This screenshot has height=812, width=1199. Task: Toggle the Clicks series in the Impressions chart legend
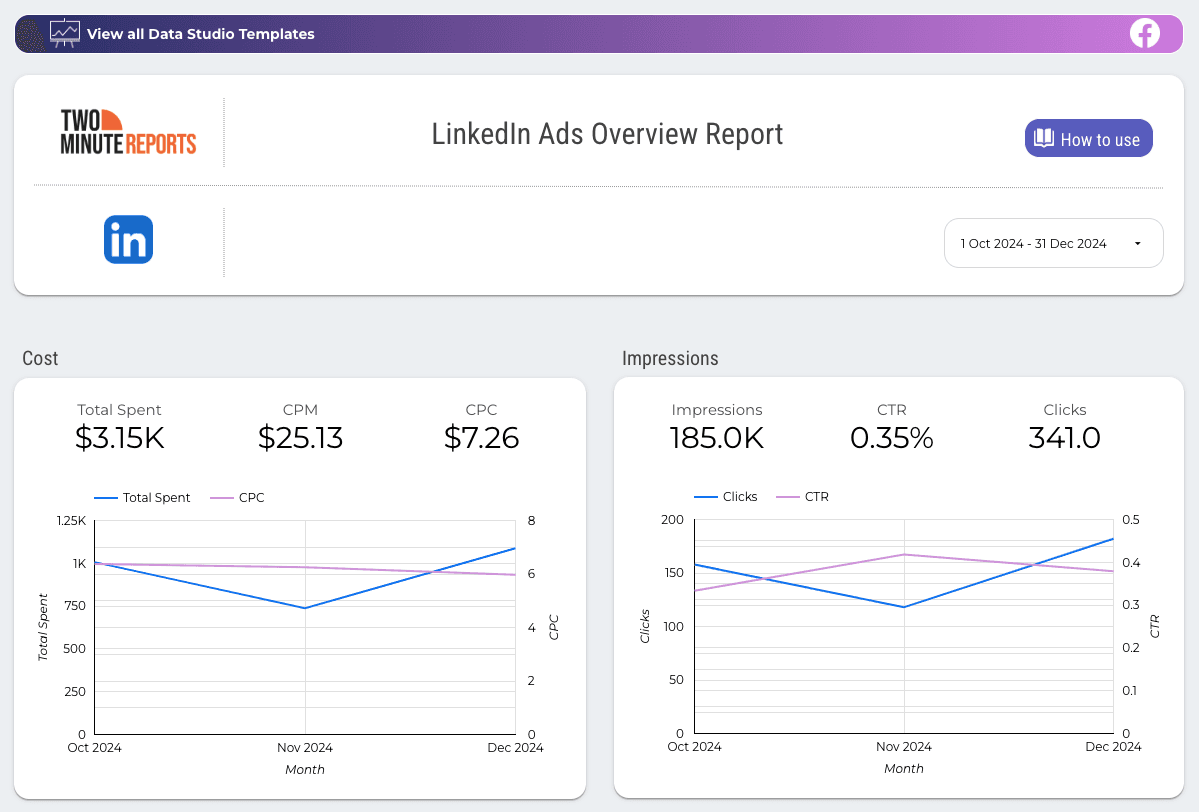726,496
